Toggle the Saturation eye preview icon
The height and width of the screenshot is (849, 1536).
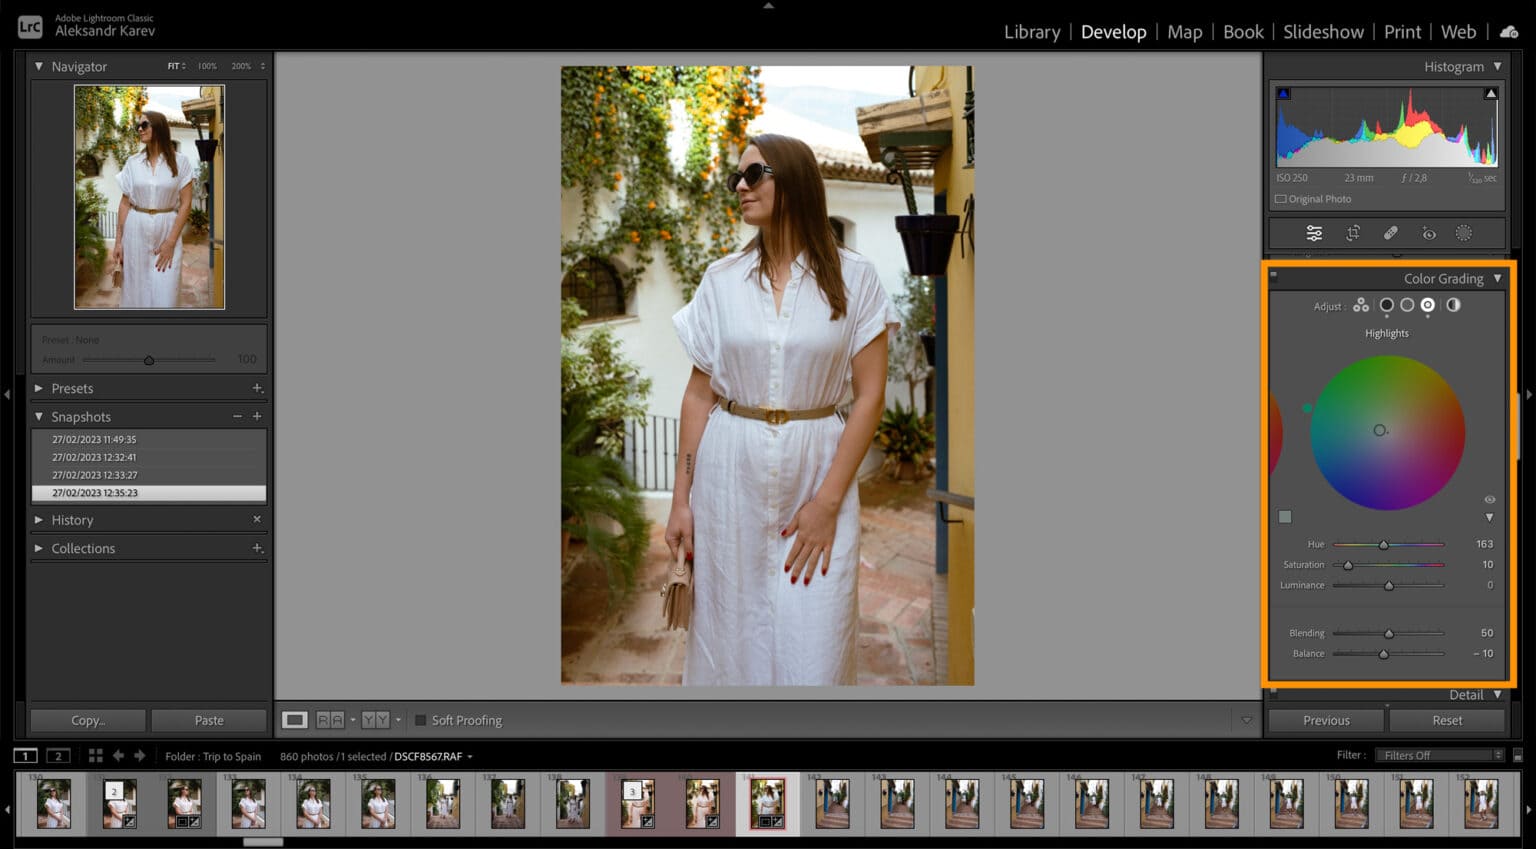[x=1489, y=499]
